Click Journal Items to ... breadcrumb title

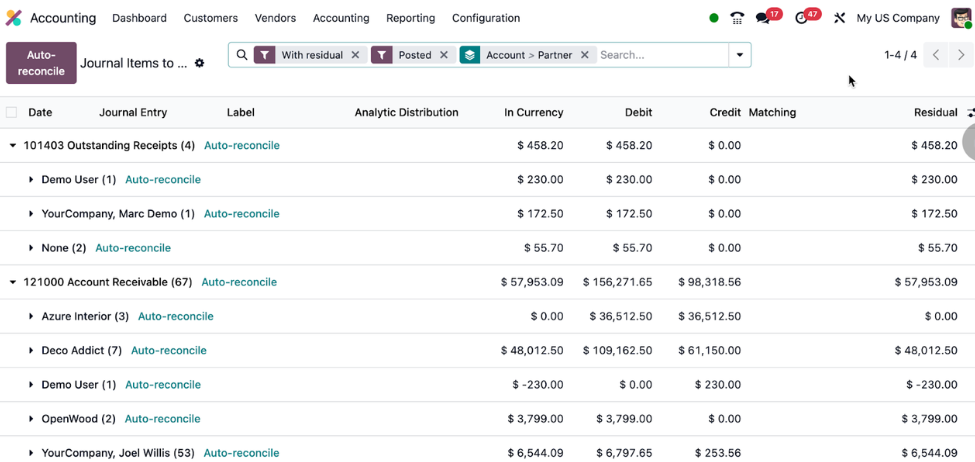coord(134,63)
